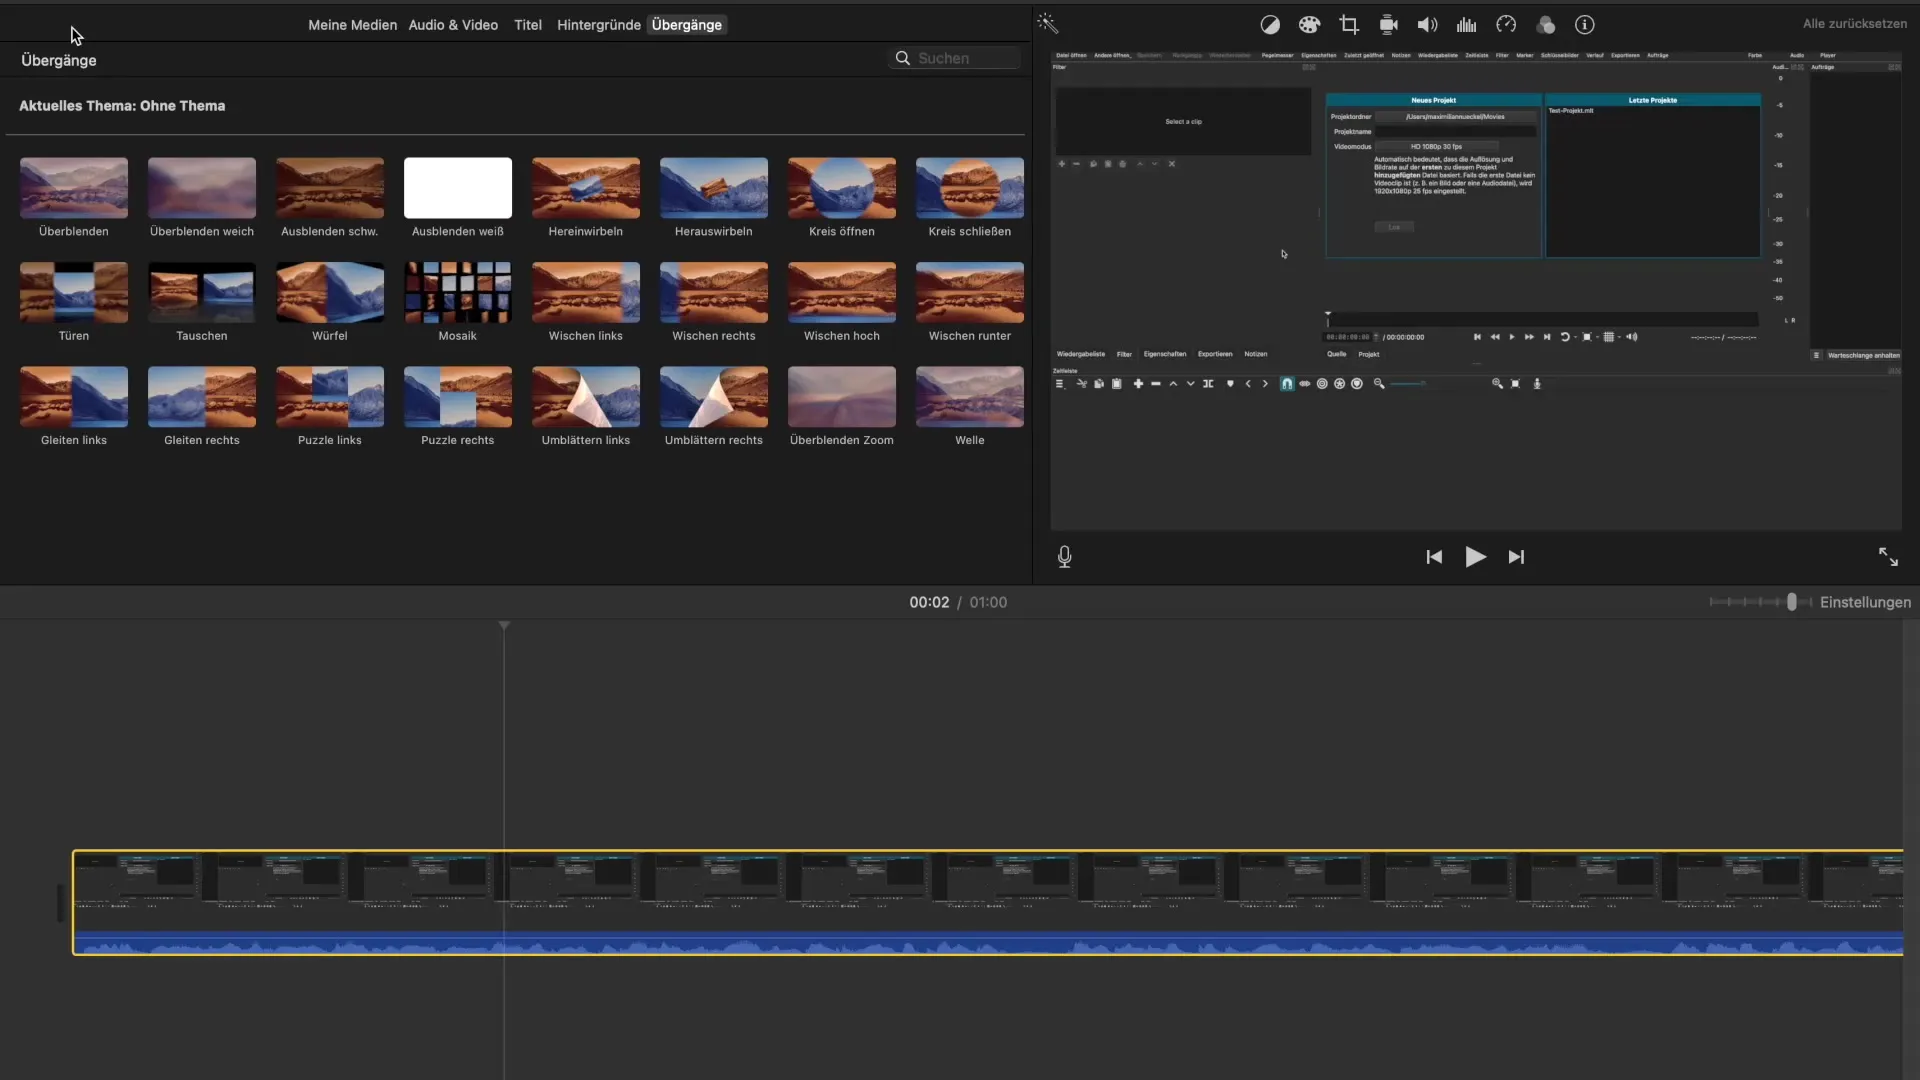Open the volume settings icon
Image resolution: width=1920 pixels, height=1080 pixels.
pyautogui.click(x=1427, y=25)
